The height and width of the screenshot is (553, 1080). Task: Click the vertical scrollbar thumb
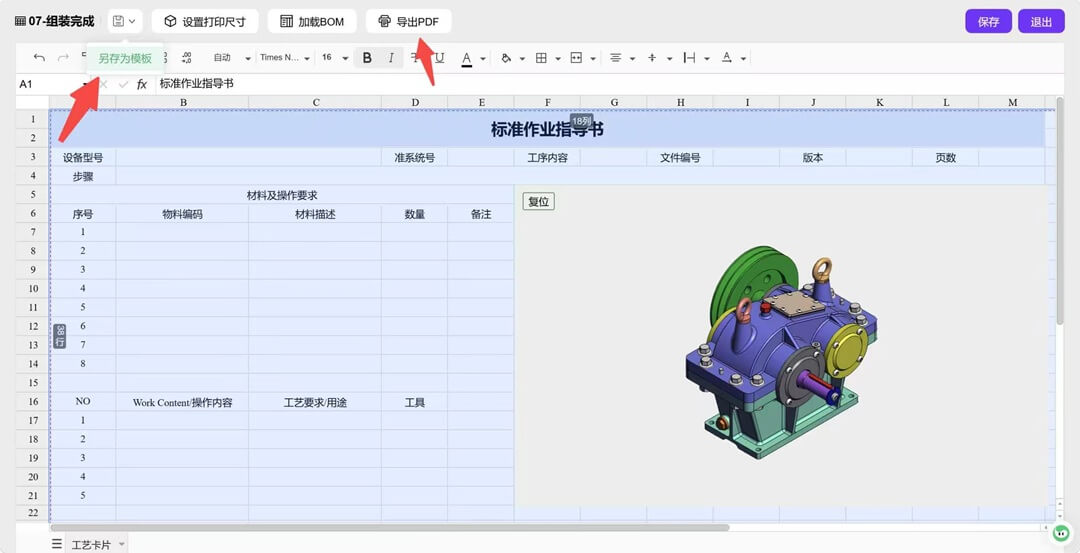[1059, 210]
